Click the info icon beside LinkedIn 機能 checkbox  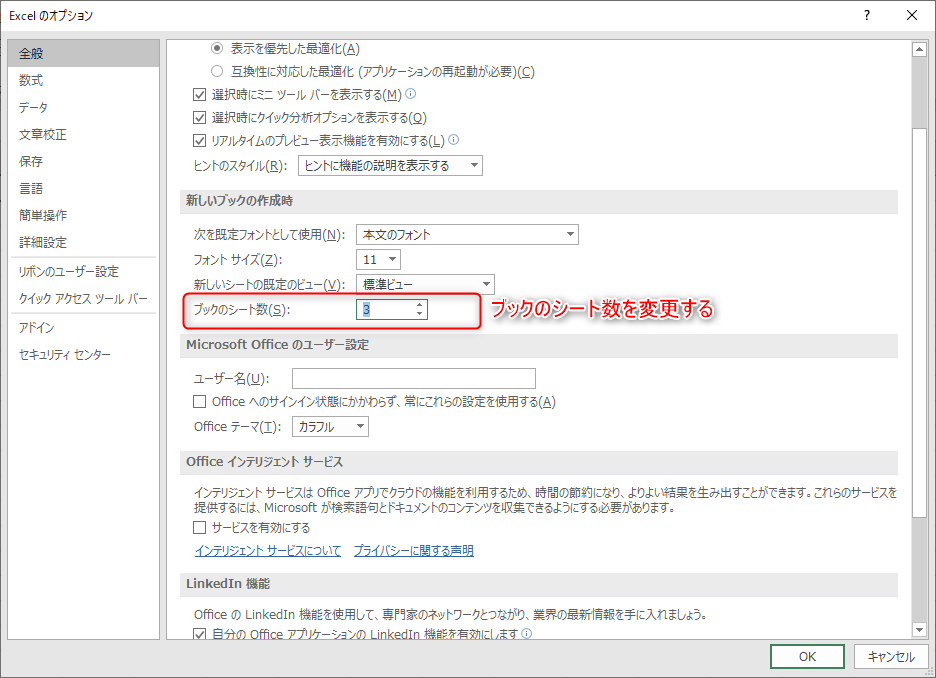pyautogui.click(x=526, y=633)
